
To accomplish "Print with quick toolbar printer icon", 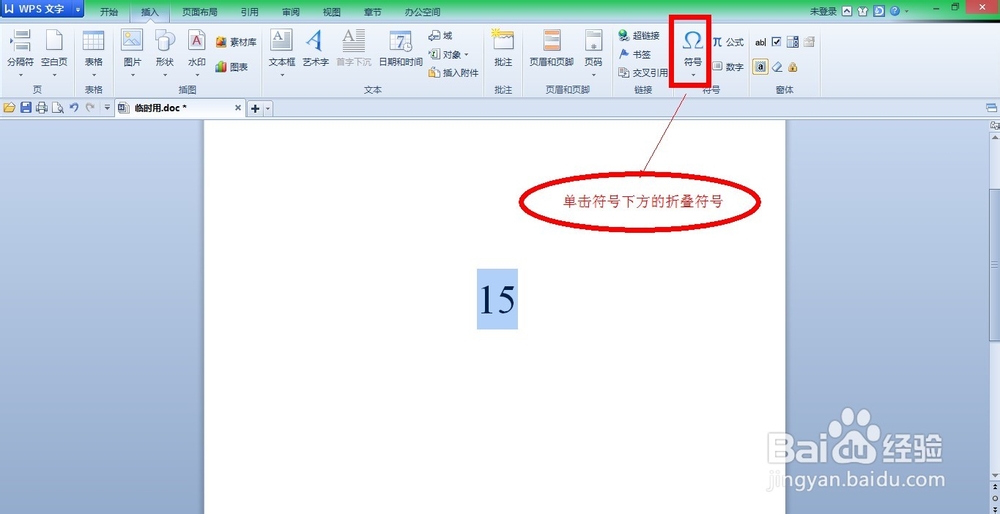I will [x=41, y=108].
